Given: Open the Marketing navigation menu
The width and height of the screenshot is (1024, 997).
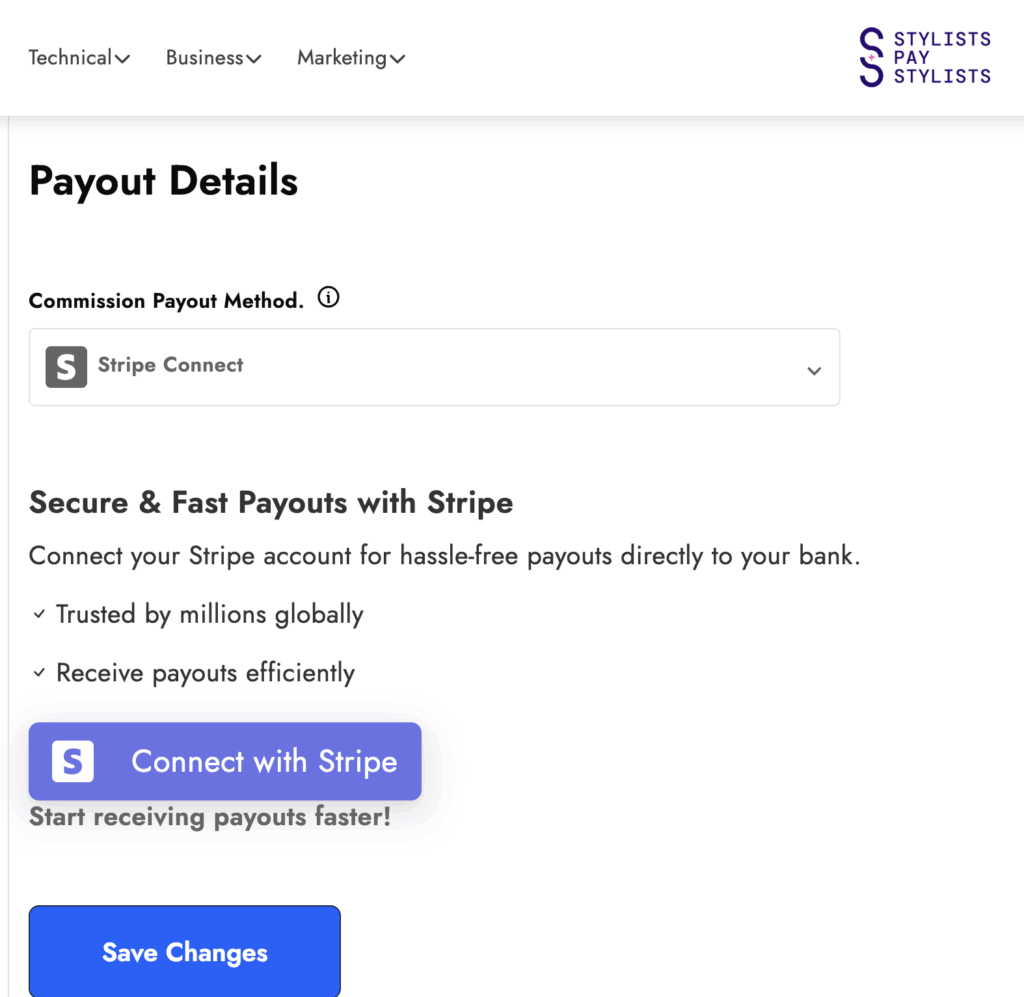Looking at the screenshot, I should (x=342, y=58).
